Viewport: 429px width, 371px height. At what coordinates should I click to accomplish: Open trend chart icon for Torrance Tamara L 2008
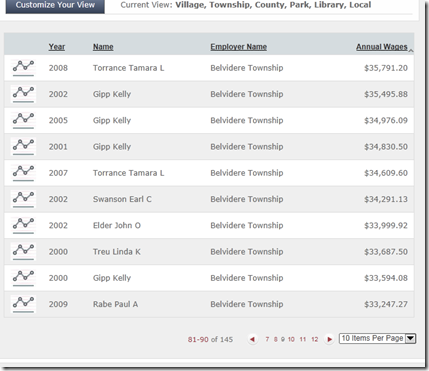(23, 68)
